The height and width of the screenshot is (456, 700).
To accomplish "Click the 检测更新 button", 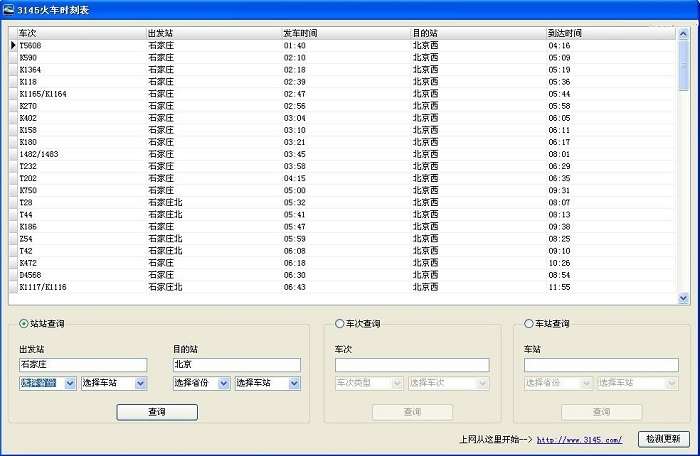I will 663,439.
